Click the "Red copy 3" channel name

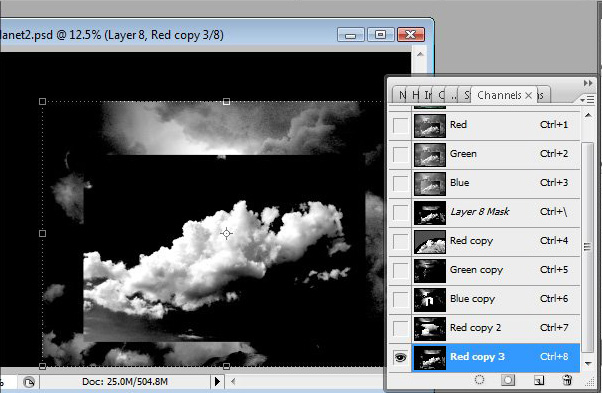[477, 357]
